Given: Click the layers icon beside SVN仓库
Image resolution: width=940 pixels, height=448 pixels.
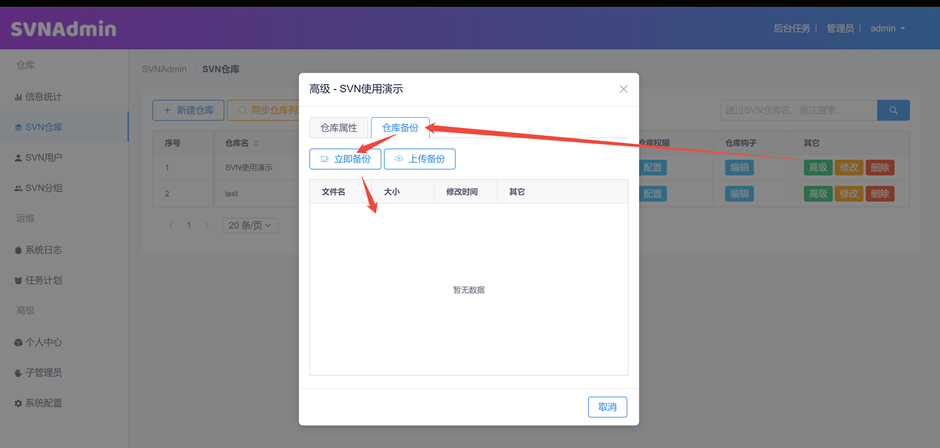Looking at the screenshot, I should [x=18, y=127].
